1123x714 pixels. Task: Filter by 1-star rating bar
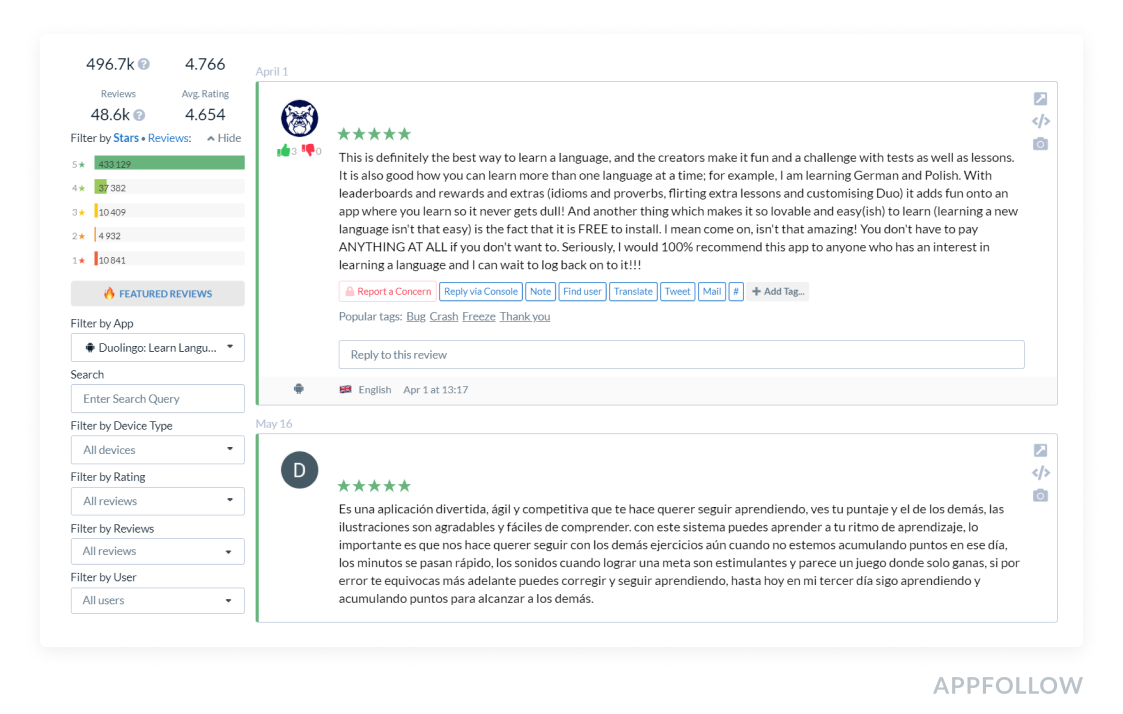tap(169, 260)
